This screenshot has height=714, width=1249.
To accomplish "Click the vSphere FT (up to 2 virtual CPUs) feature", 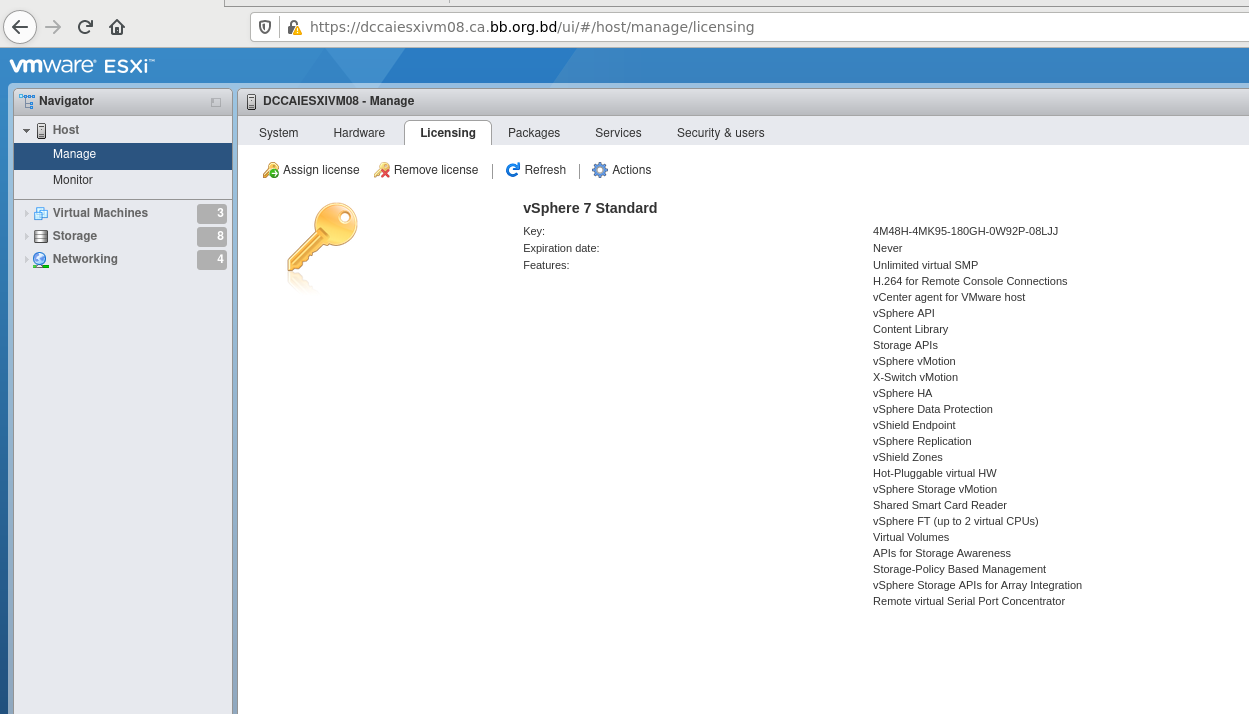I will tap(956, 521).
